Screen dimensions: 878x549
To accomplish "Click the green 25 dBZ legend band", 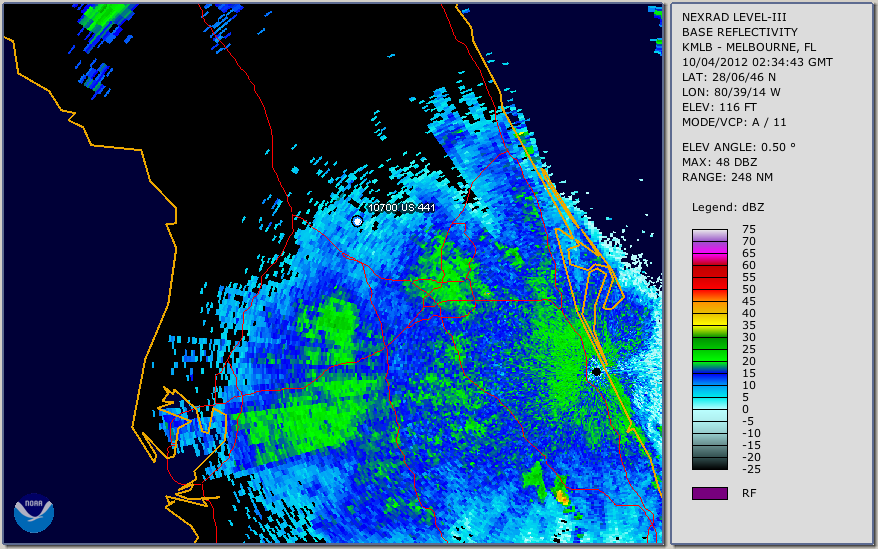I will click(709, 355).
